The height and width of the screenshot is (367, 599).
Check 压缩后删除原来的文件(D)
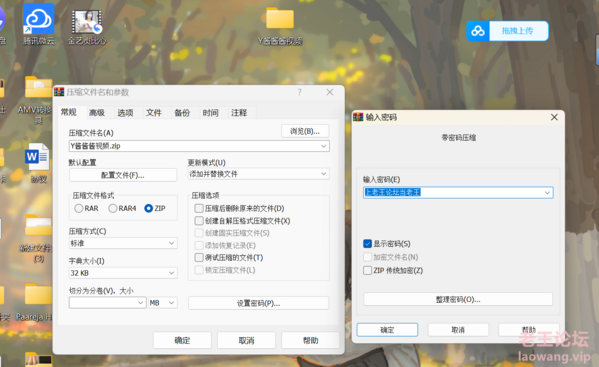(199, 209)
